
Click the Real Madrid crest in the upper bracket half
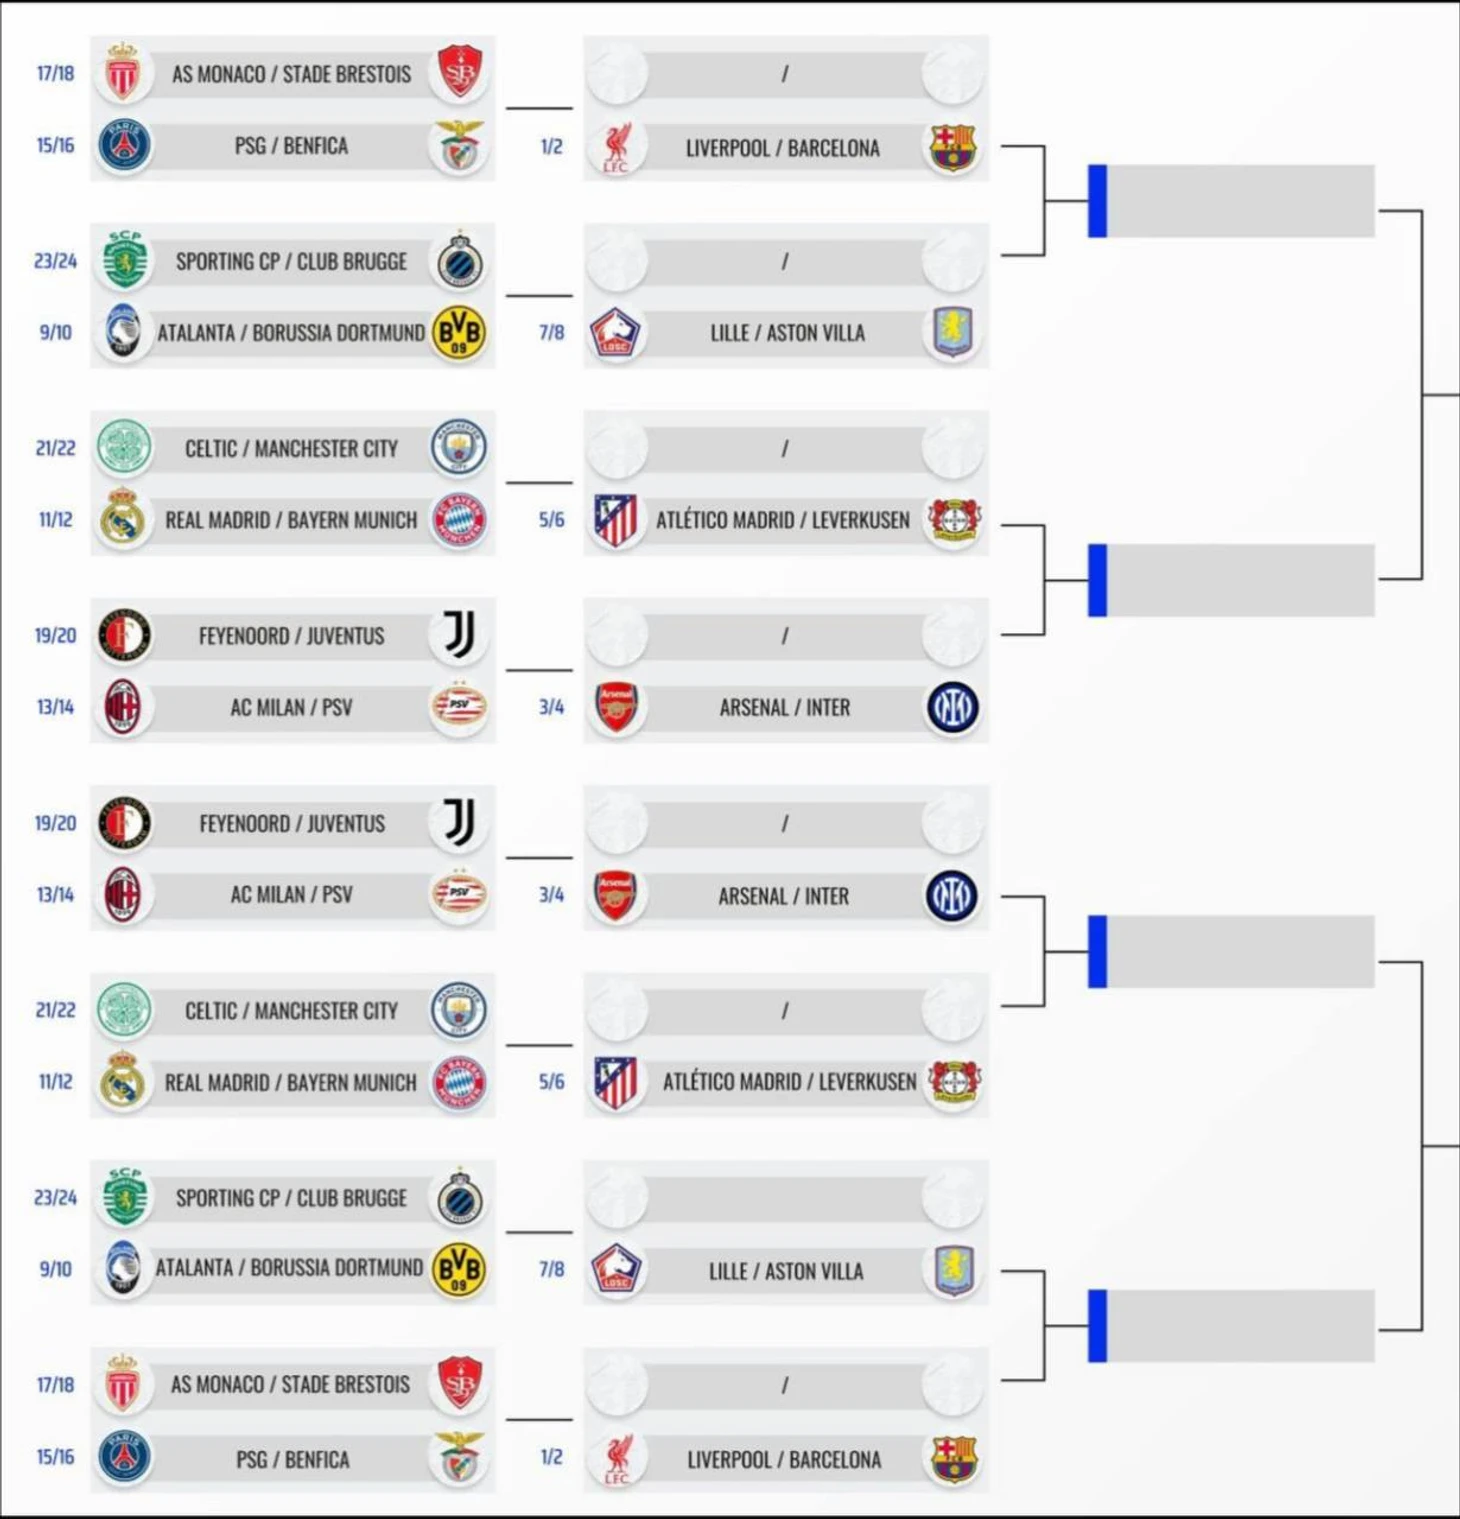(x=122, y=519)
